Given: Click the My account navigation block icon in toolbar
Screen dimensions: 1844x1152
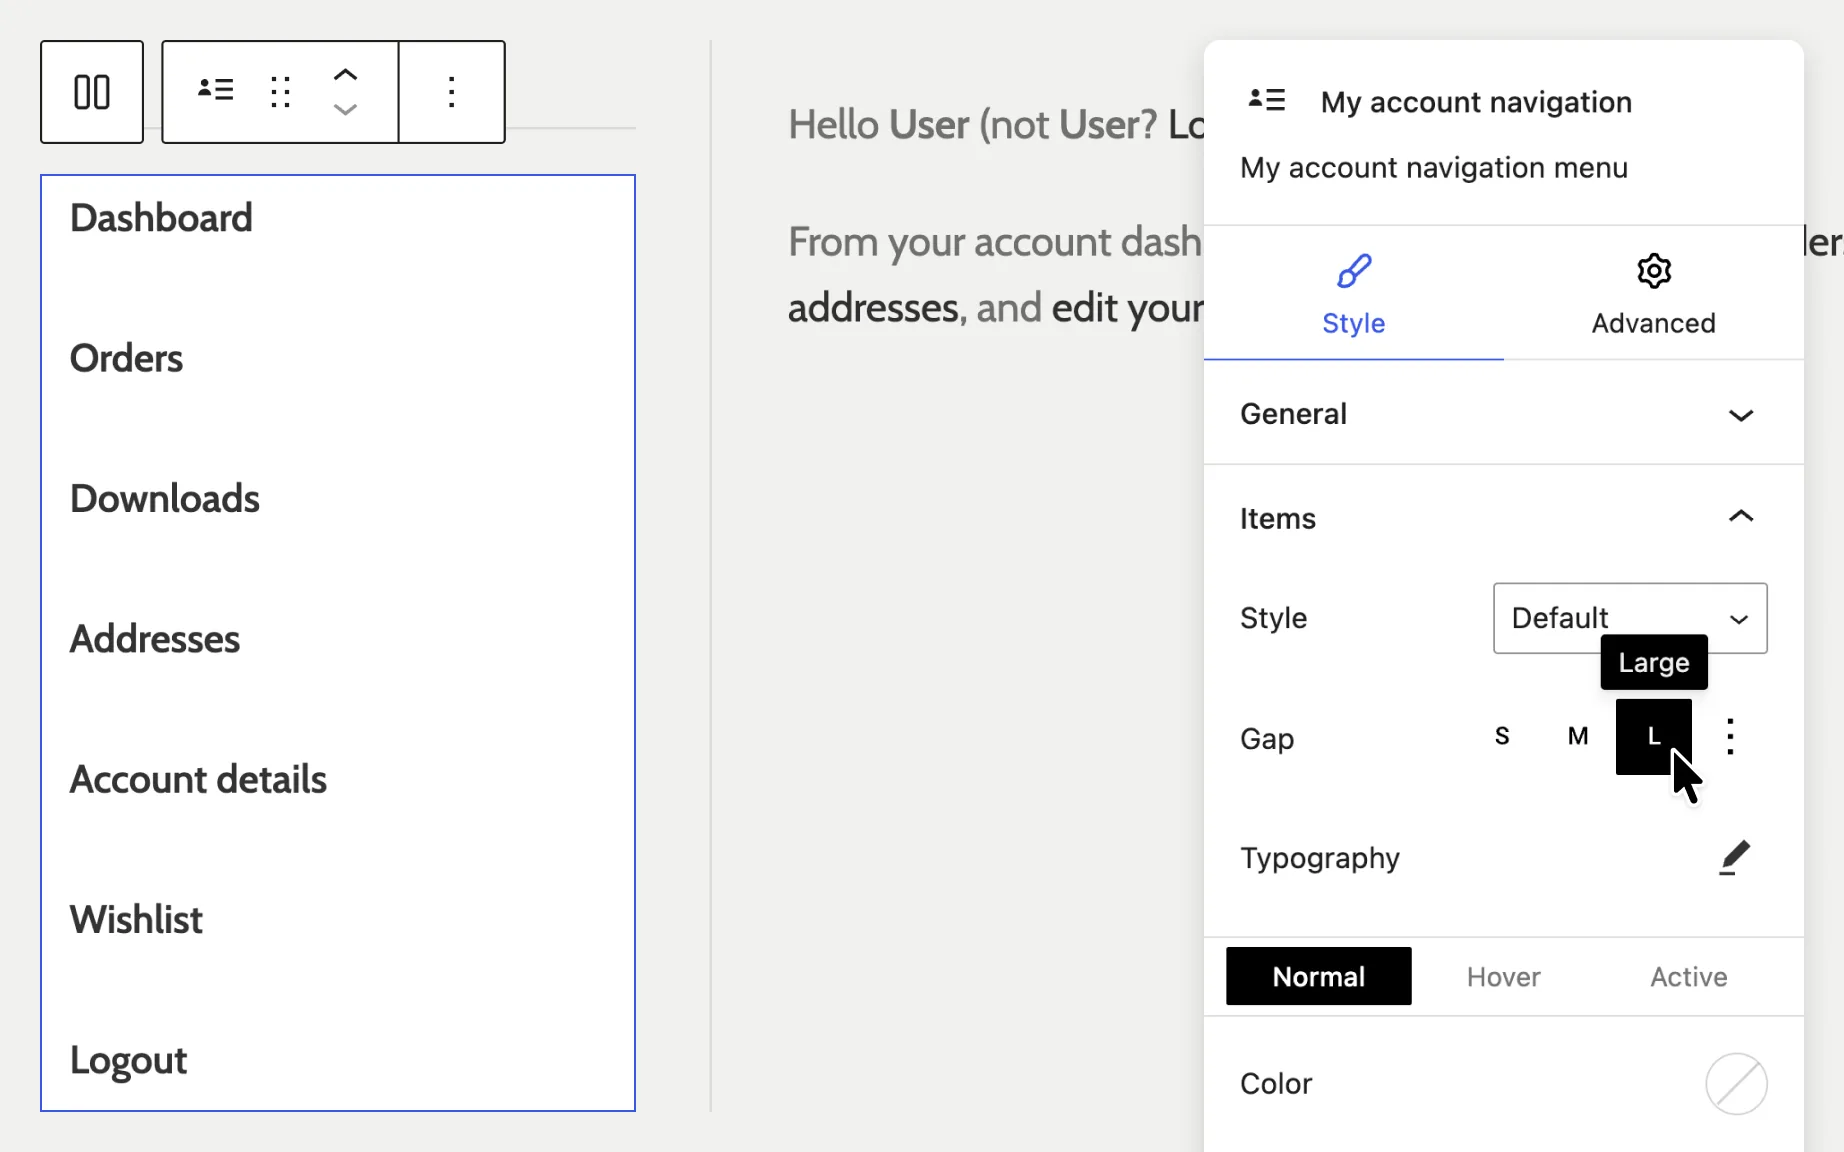Looking at the screenshot, I should pos(216,91).
